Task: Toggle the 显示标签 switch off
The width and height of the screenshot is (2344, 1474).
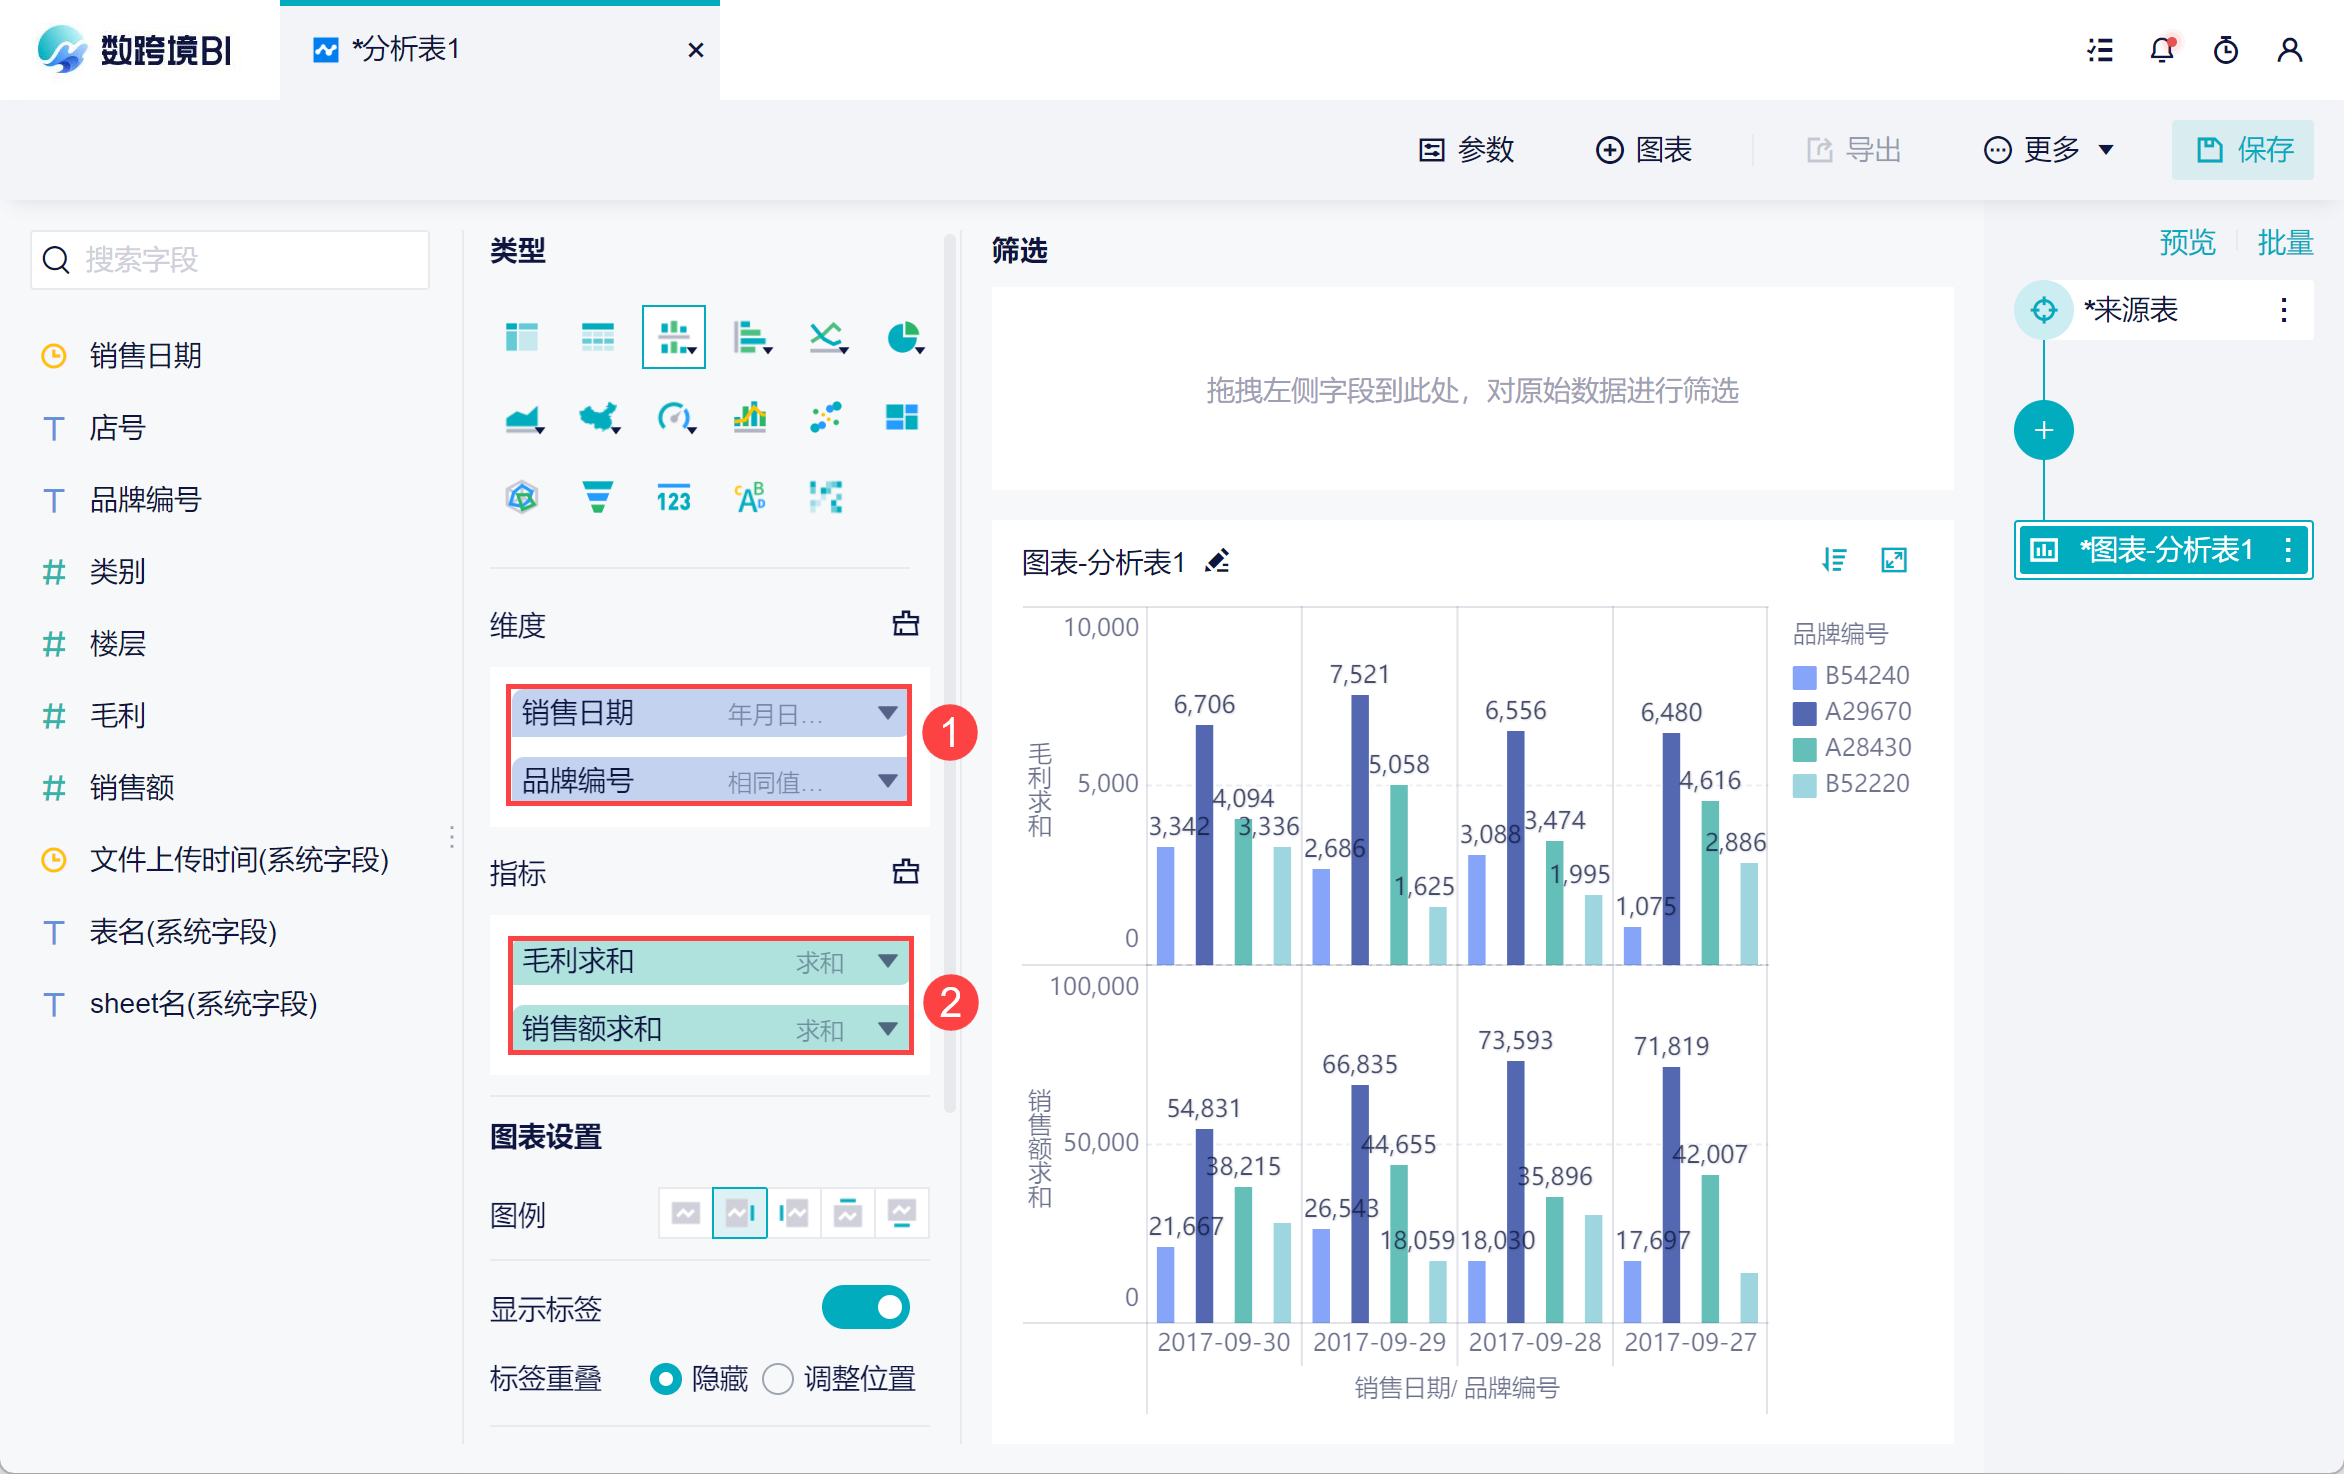Action: tap(865, 1307)
